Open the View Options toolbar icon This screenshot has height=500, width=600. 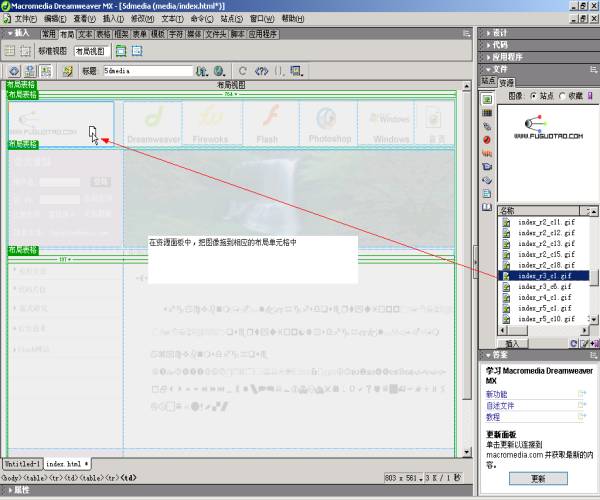pos(297,71)
